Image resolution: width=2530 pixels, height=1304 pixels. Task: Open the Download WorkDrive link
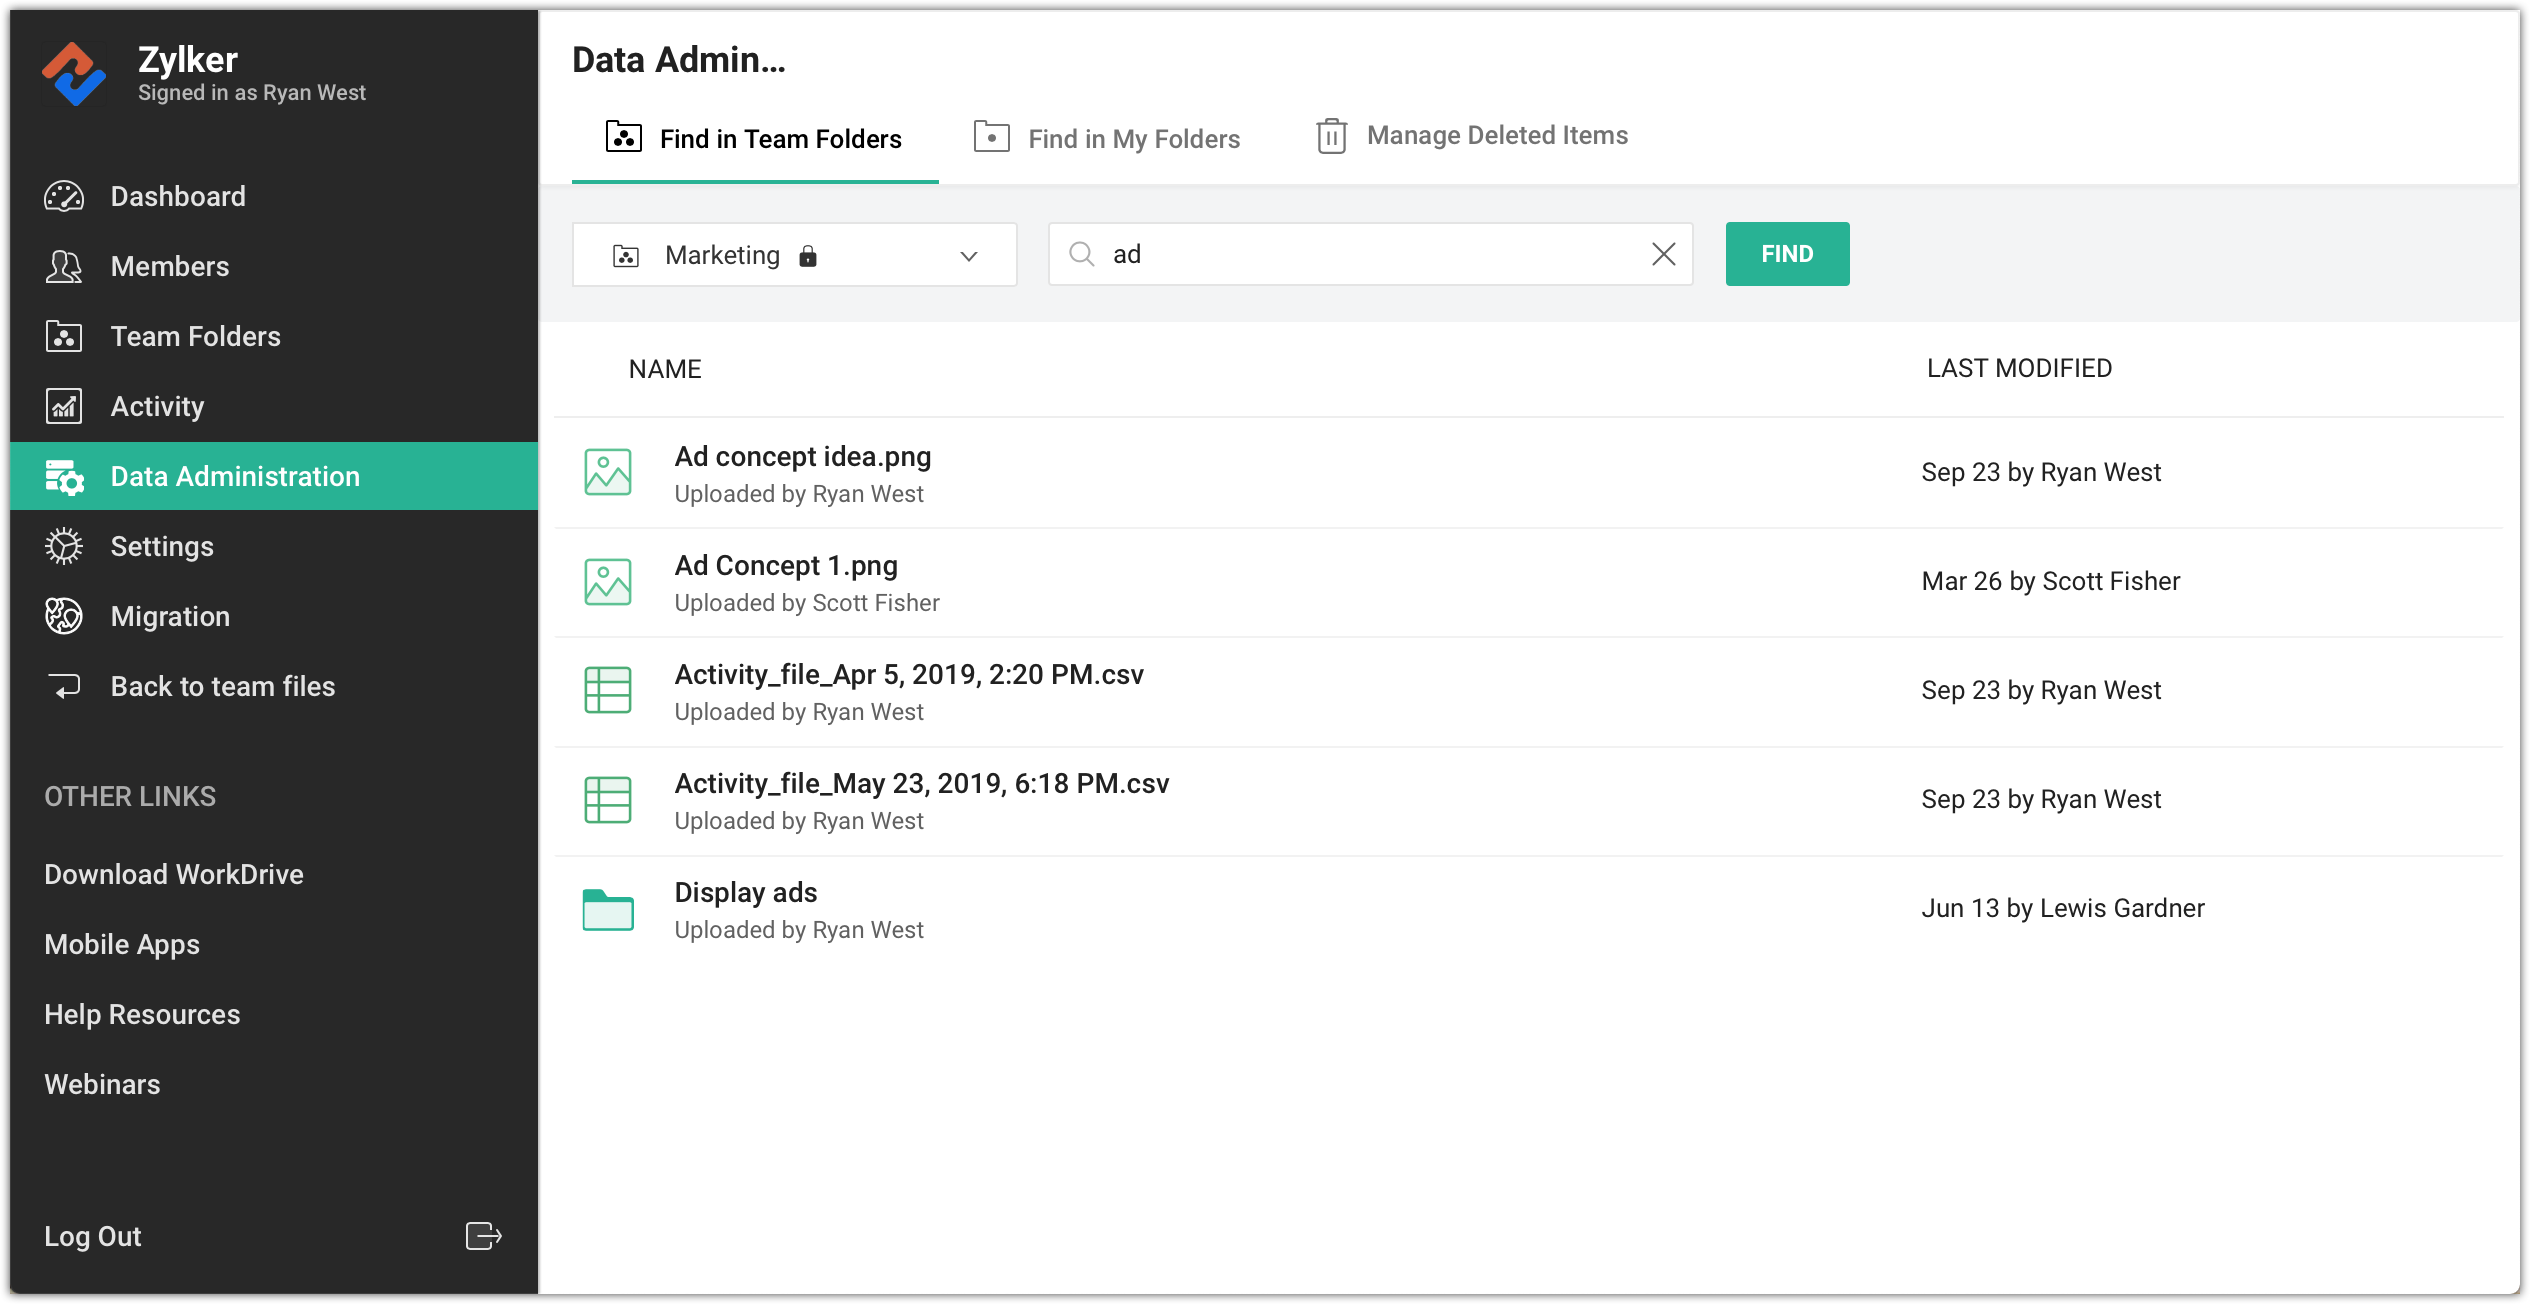point(174,875)
